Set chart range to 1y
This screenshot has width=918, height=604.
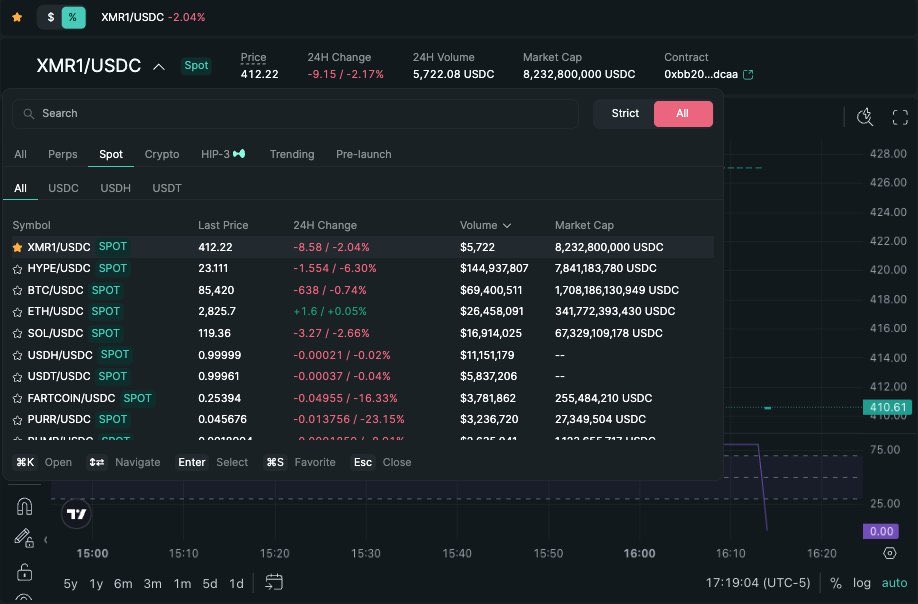96,584
